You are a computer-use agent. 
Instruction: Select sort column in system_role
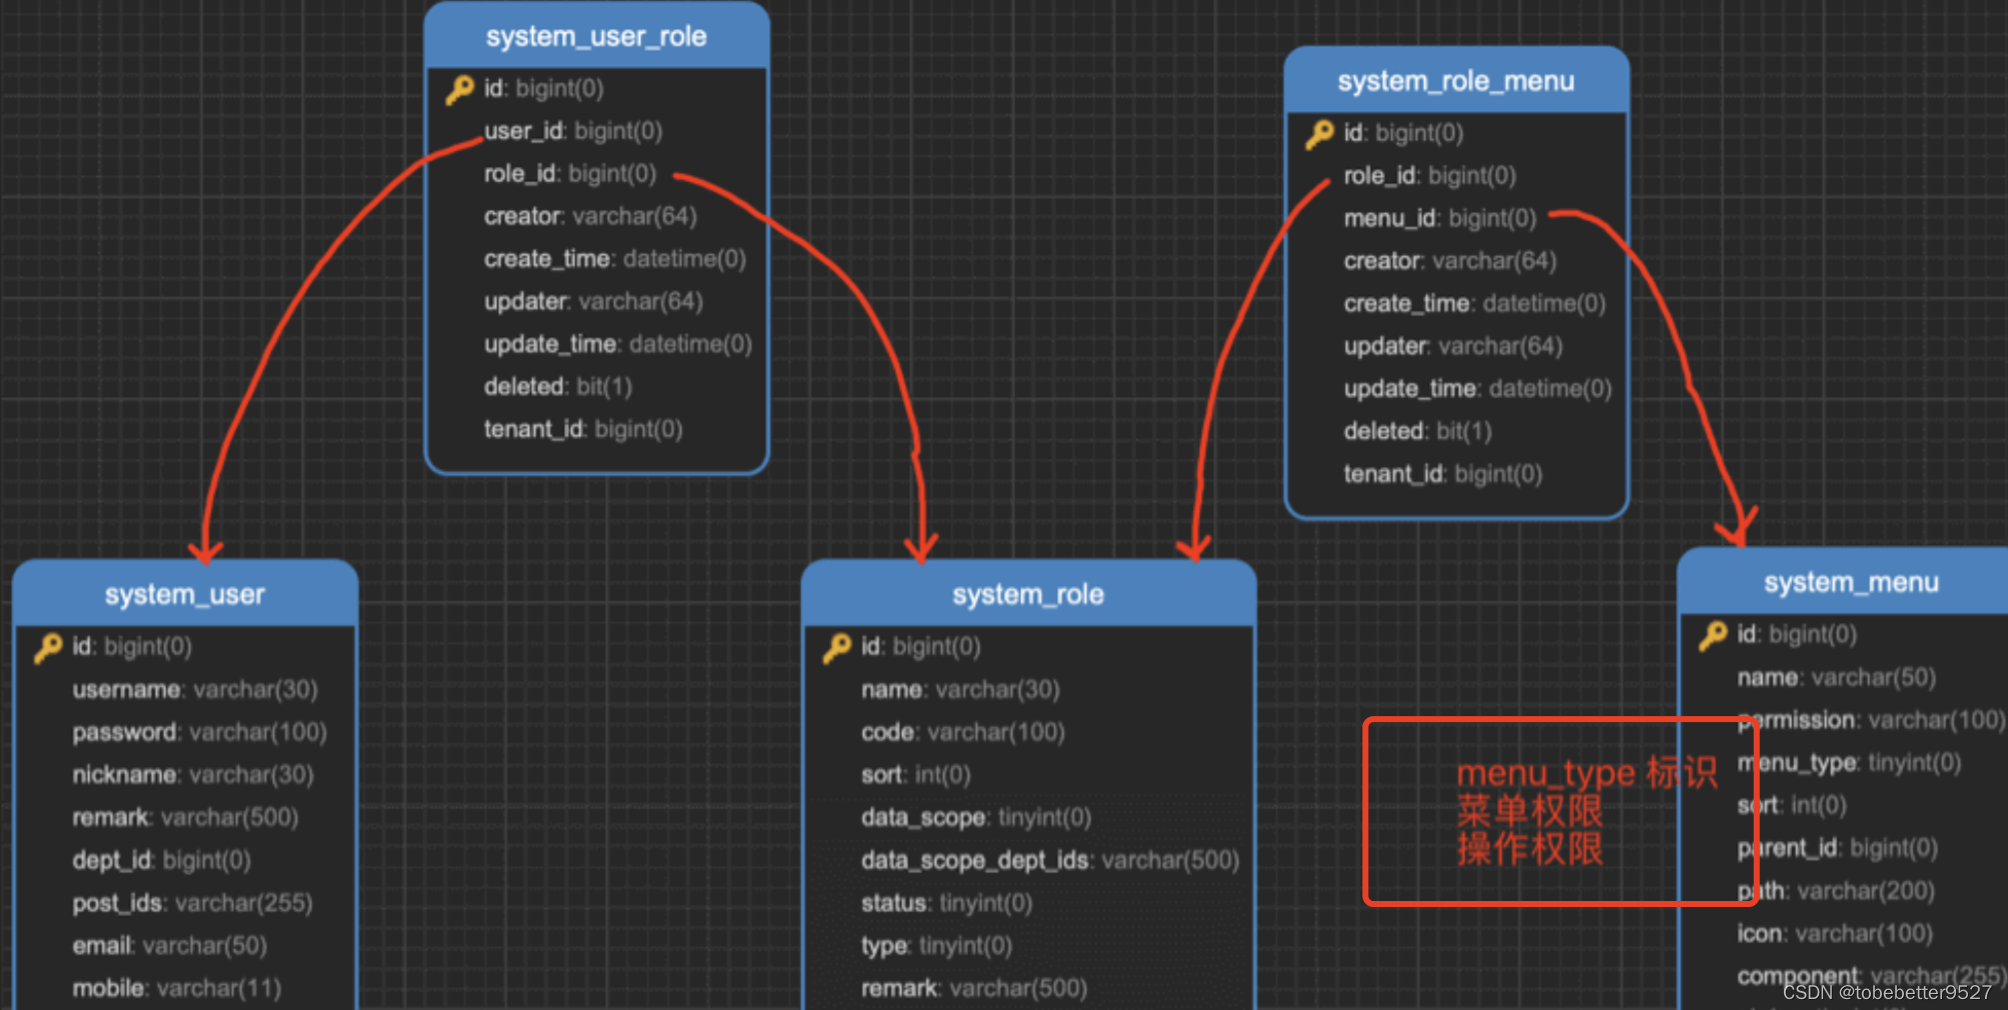[x=916, y=775]
